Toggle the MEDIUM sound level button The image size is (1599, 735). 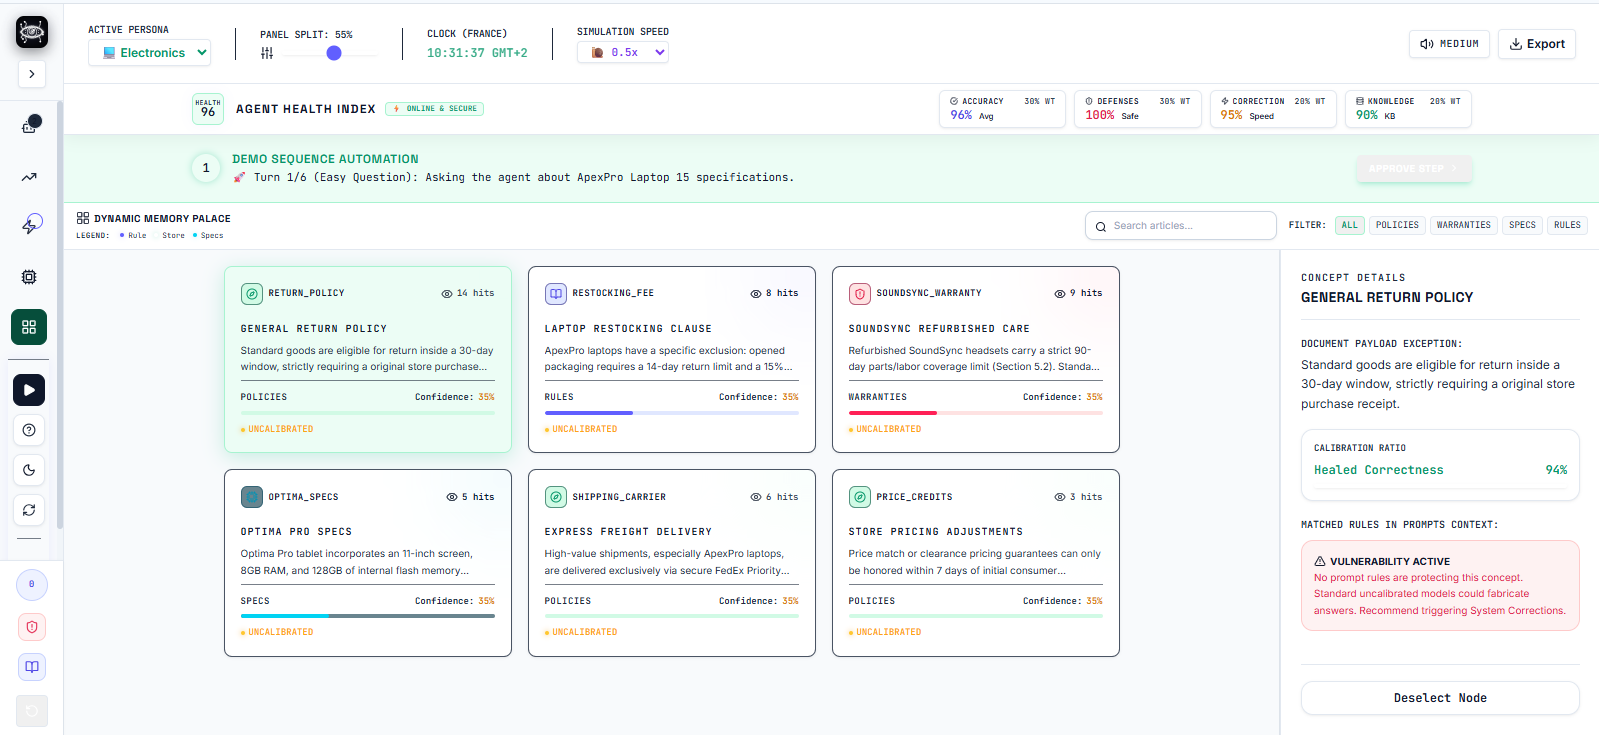click(x=1449, y=44)
